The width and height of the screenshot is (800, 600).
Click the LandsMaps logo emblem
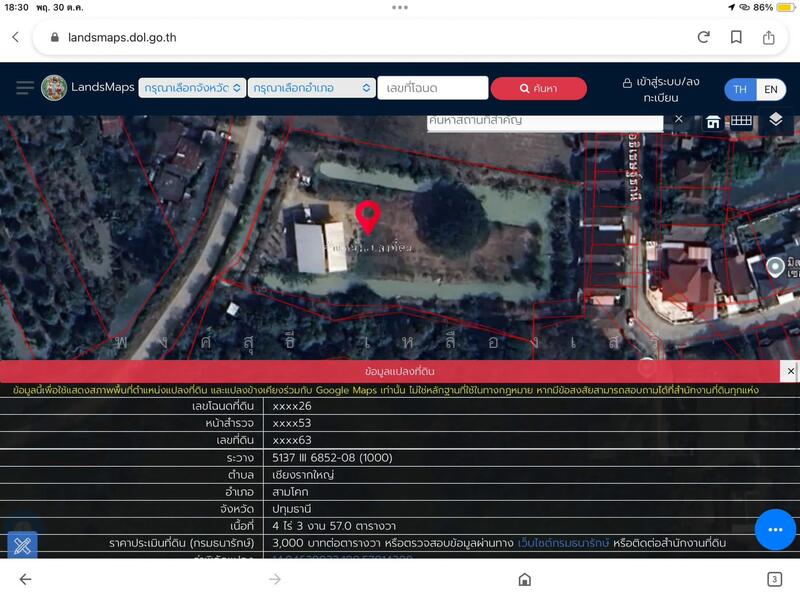pyautogui.click(x=54, y=88)
